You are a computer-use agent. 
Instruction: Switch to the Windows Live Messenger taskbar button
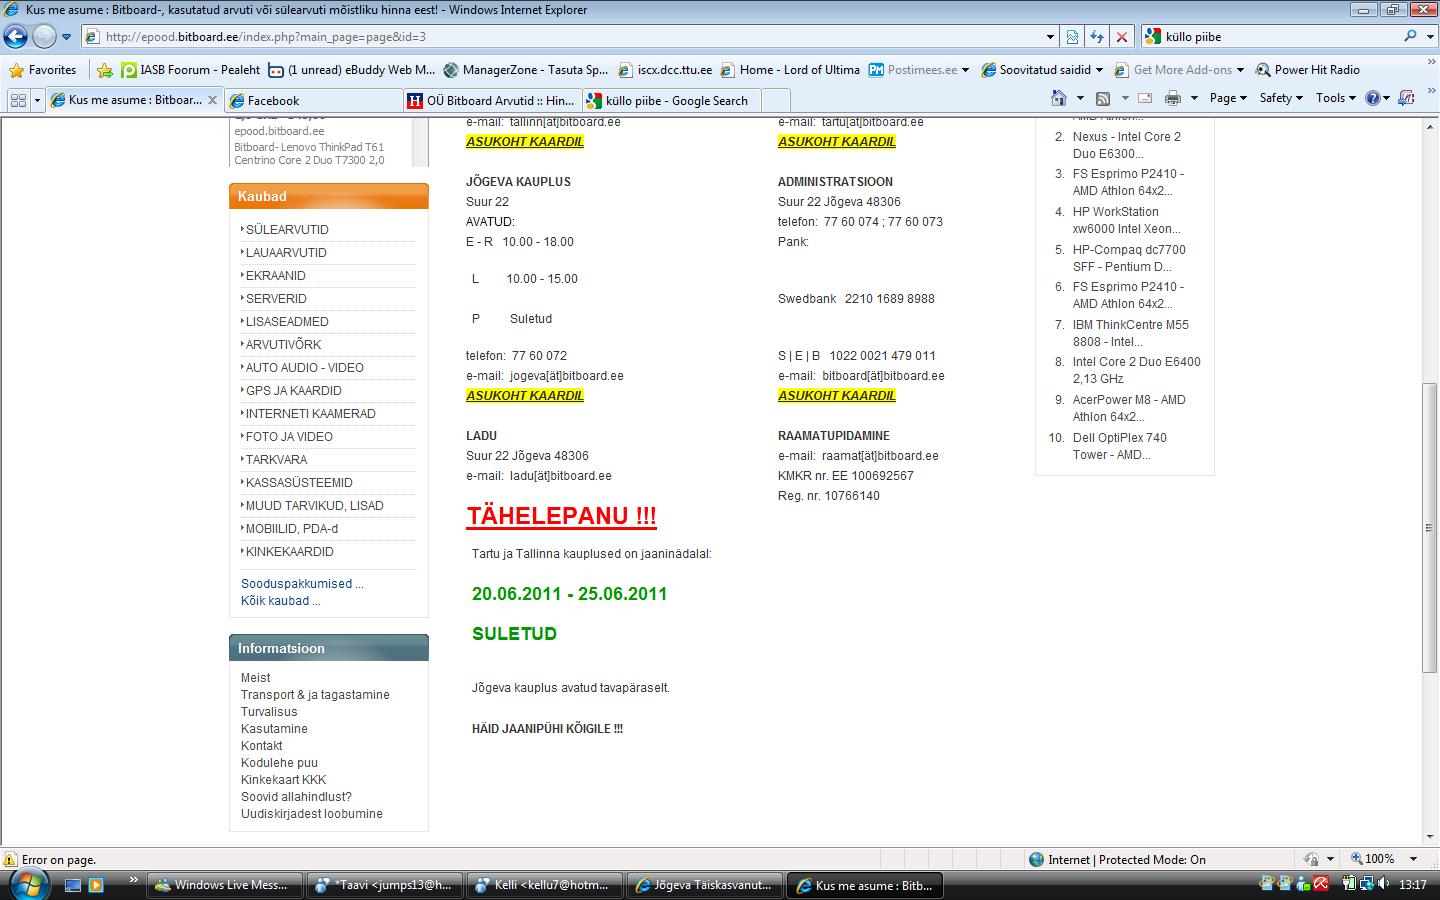(x=223, y=885)
